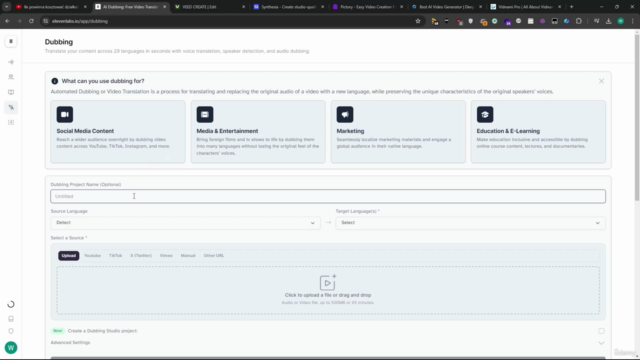Close the AI Dubbing browser tab

(x=164, y=7)
